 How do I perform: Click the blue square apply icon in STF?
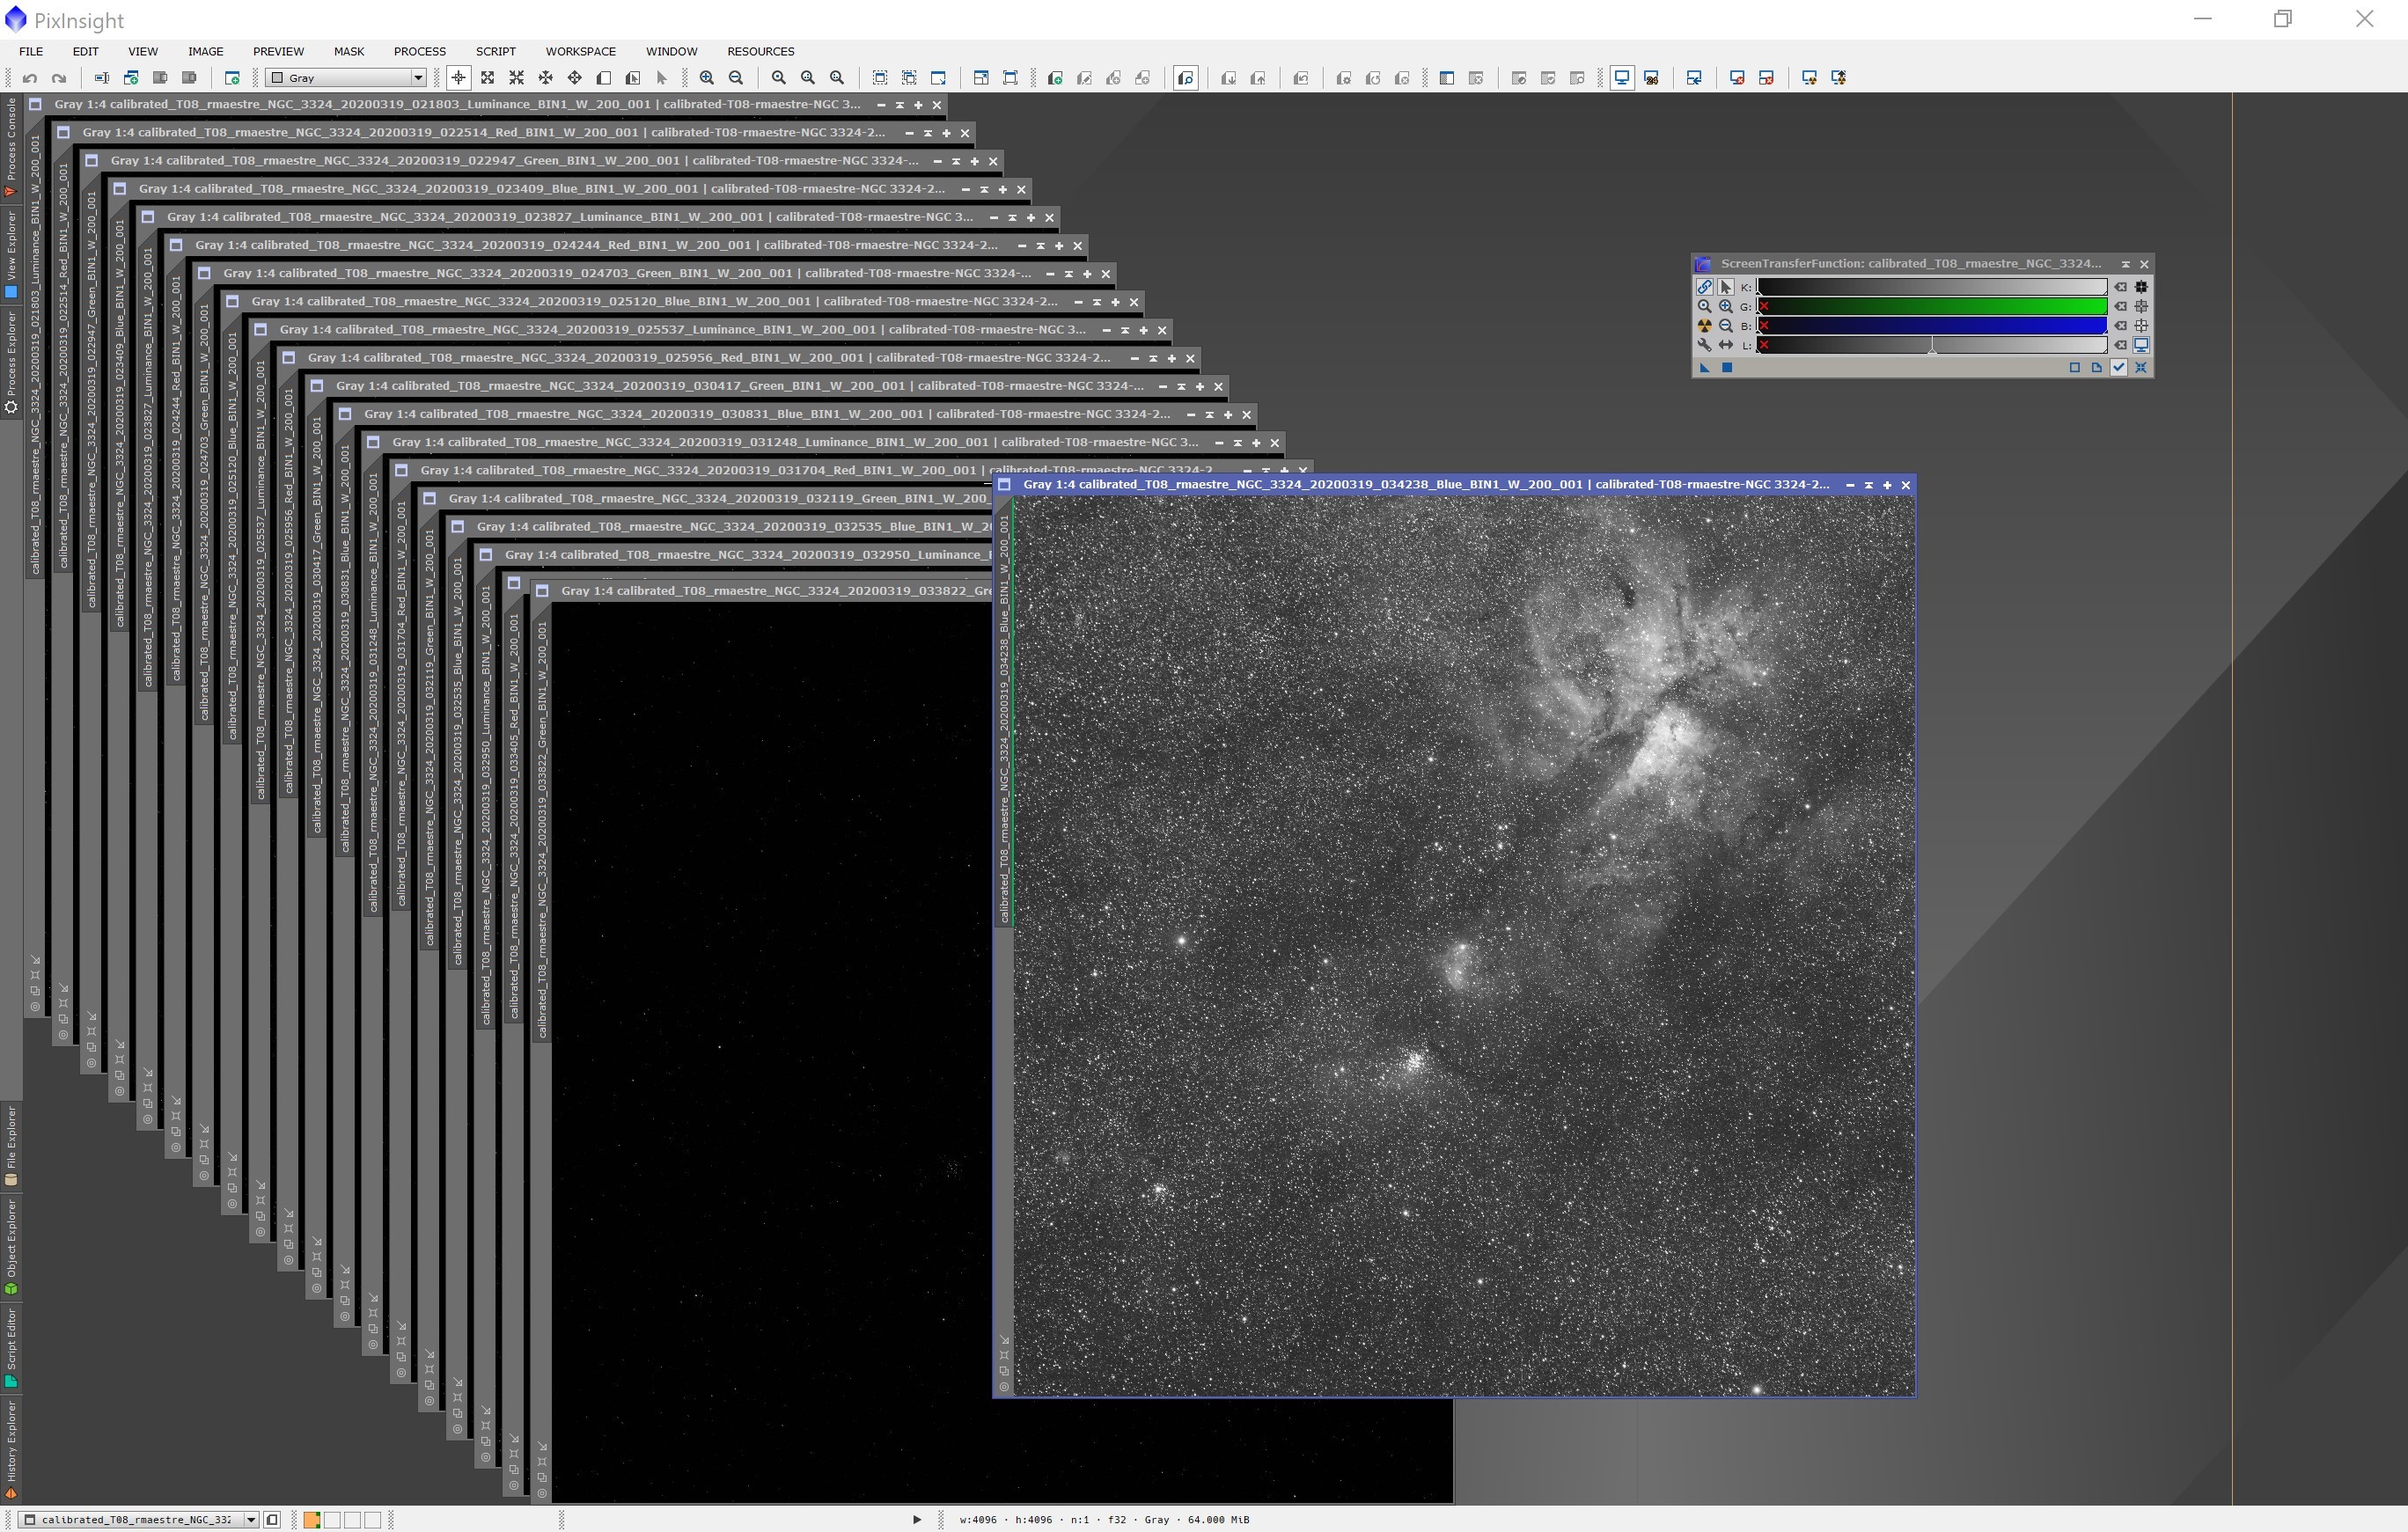[x=1727, y=368]
